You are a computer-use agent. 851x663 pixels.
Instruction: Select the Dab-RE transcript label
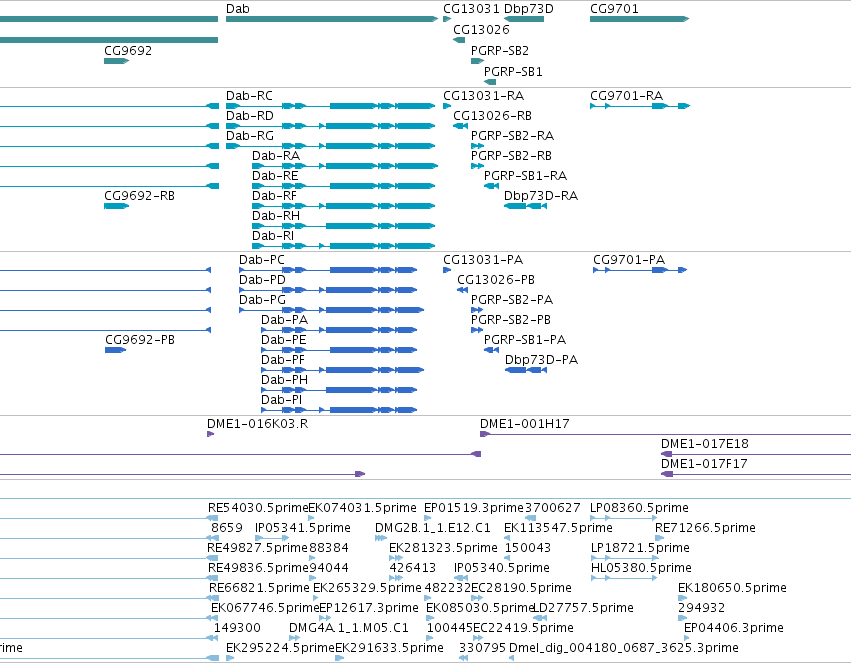[275, 176]
